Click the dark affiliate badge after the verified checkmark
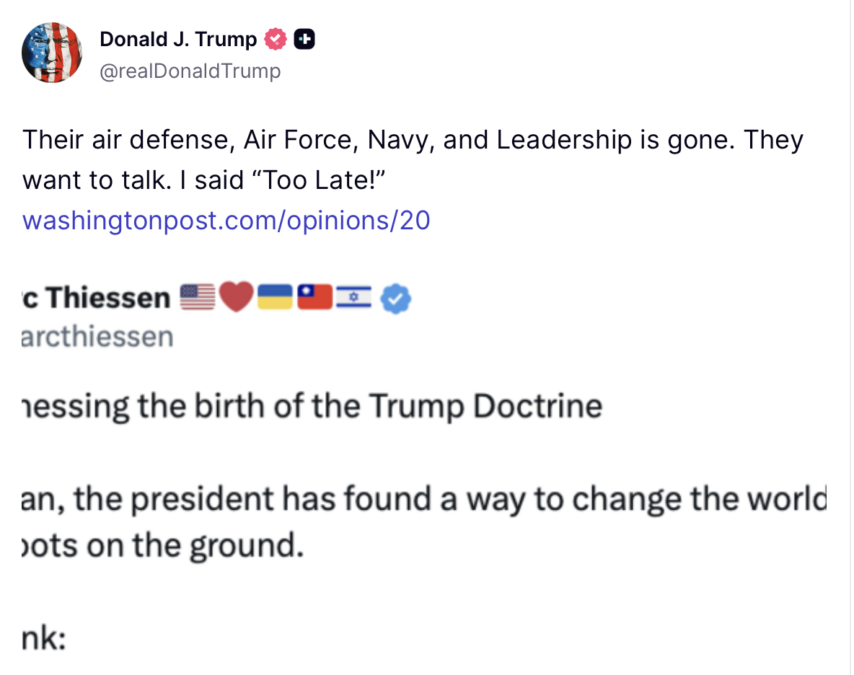854x675 pixels. point(303,39)
